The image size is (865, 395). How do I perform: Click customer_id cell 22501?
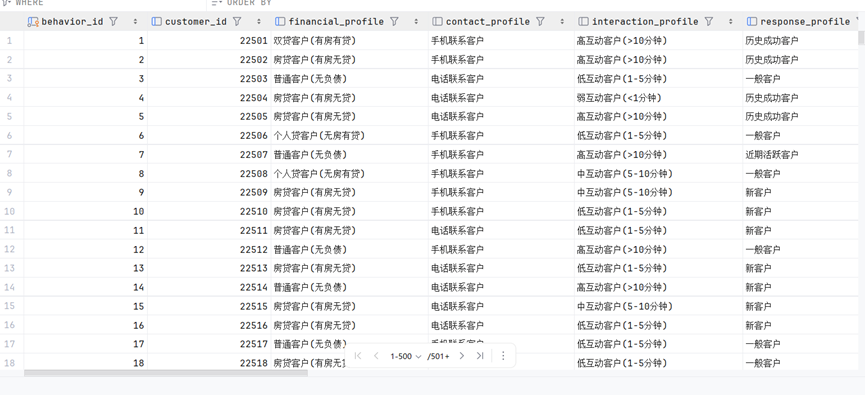[x=209, y=41]
